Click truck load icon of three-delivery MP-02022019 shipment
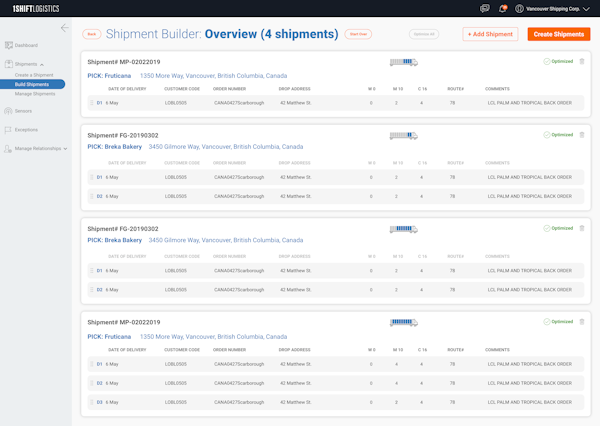 click(x=403, y=322)
